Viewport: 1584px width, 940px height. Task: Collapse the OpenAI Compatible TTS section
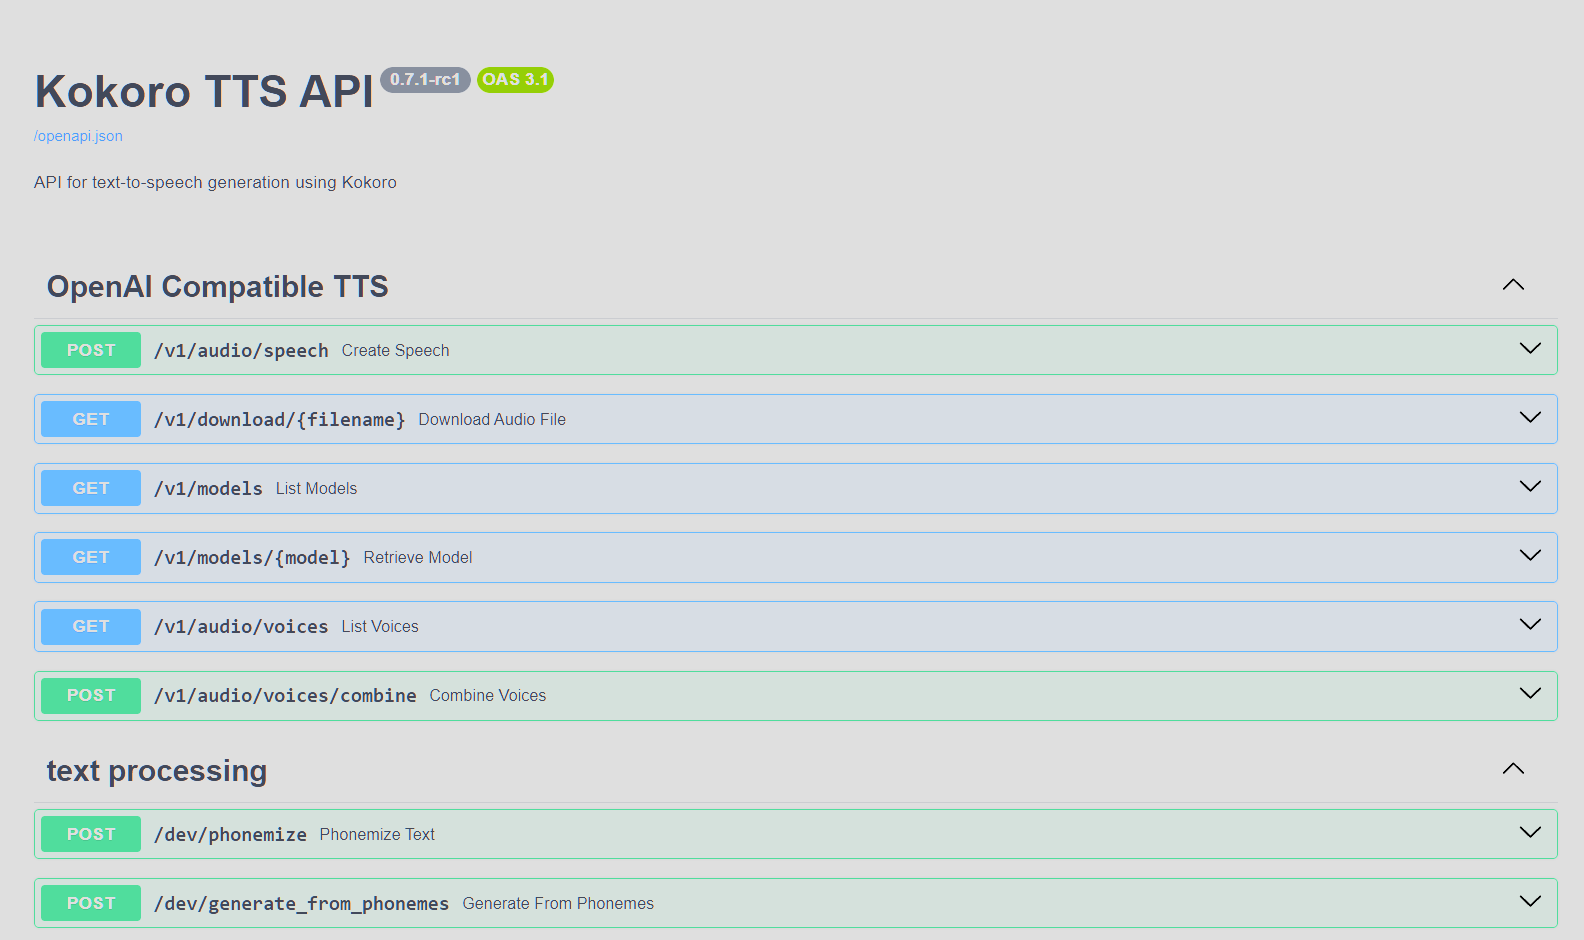(1513, 285)
